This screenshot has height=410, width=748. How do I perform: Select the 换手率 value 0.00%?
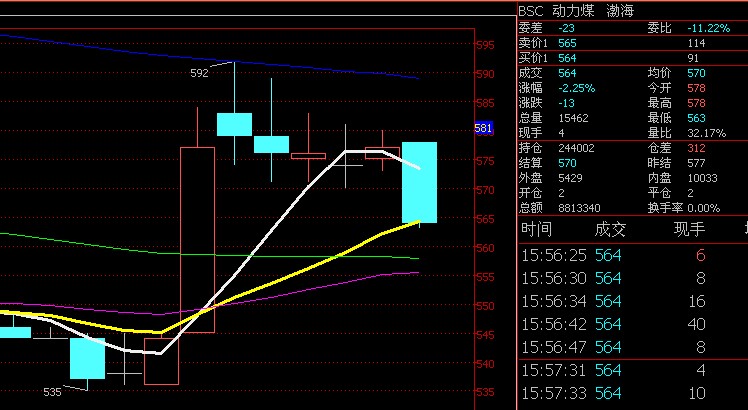pyautogui.click(x=704, y=208)
